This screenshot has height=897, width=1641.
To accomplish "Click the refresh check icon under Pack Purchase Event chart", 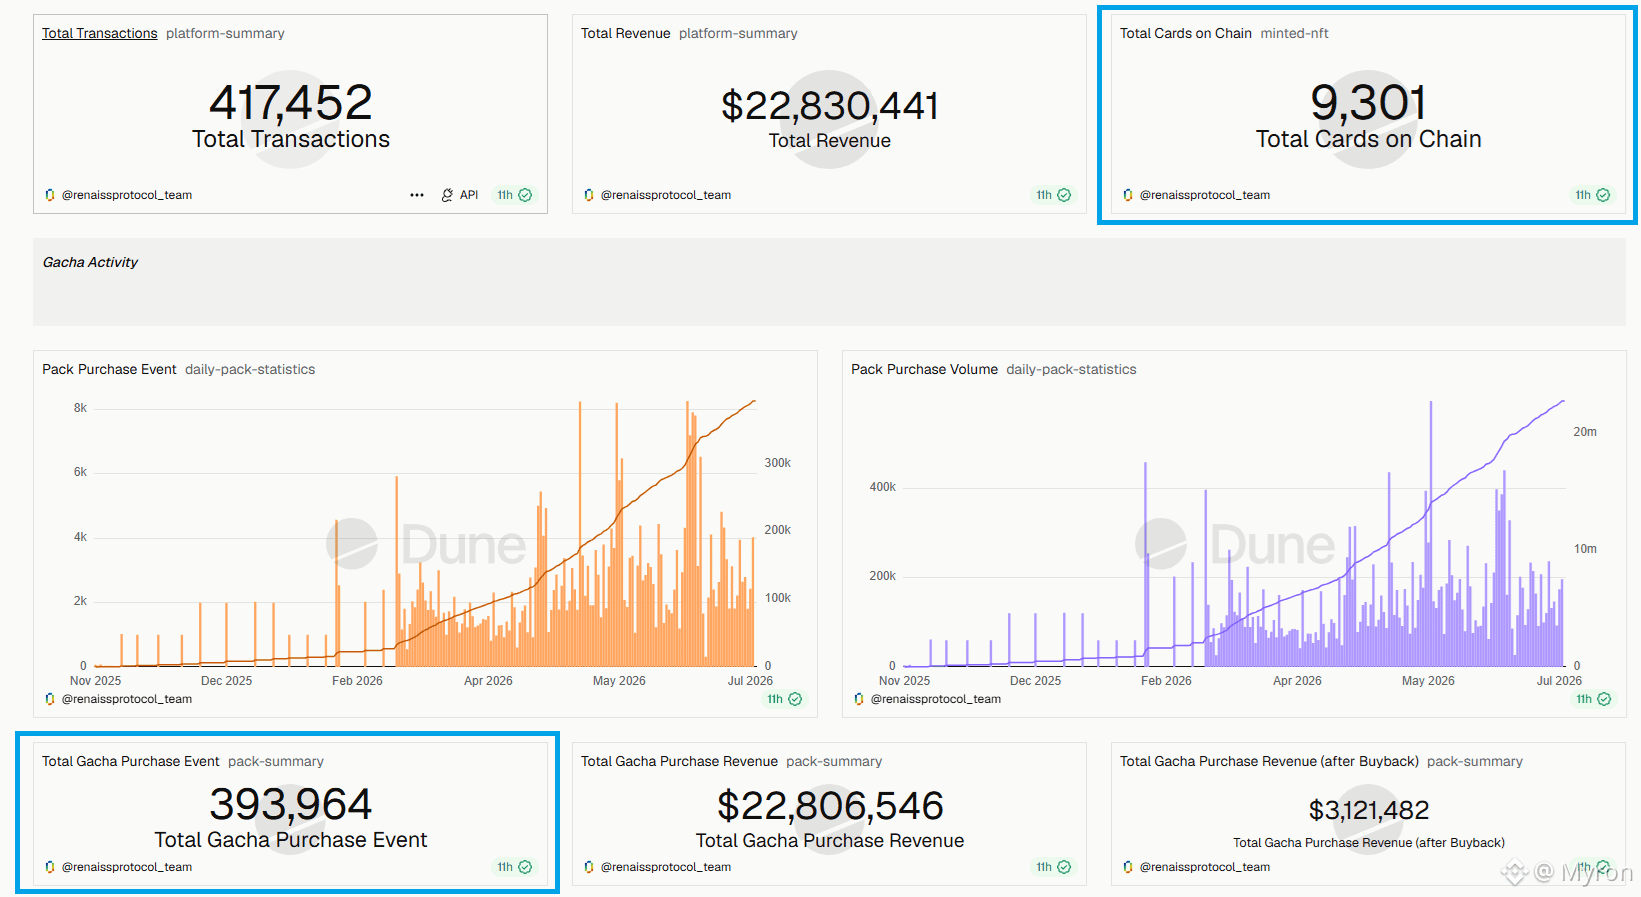I will [795, 699].
